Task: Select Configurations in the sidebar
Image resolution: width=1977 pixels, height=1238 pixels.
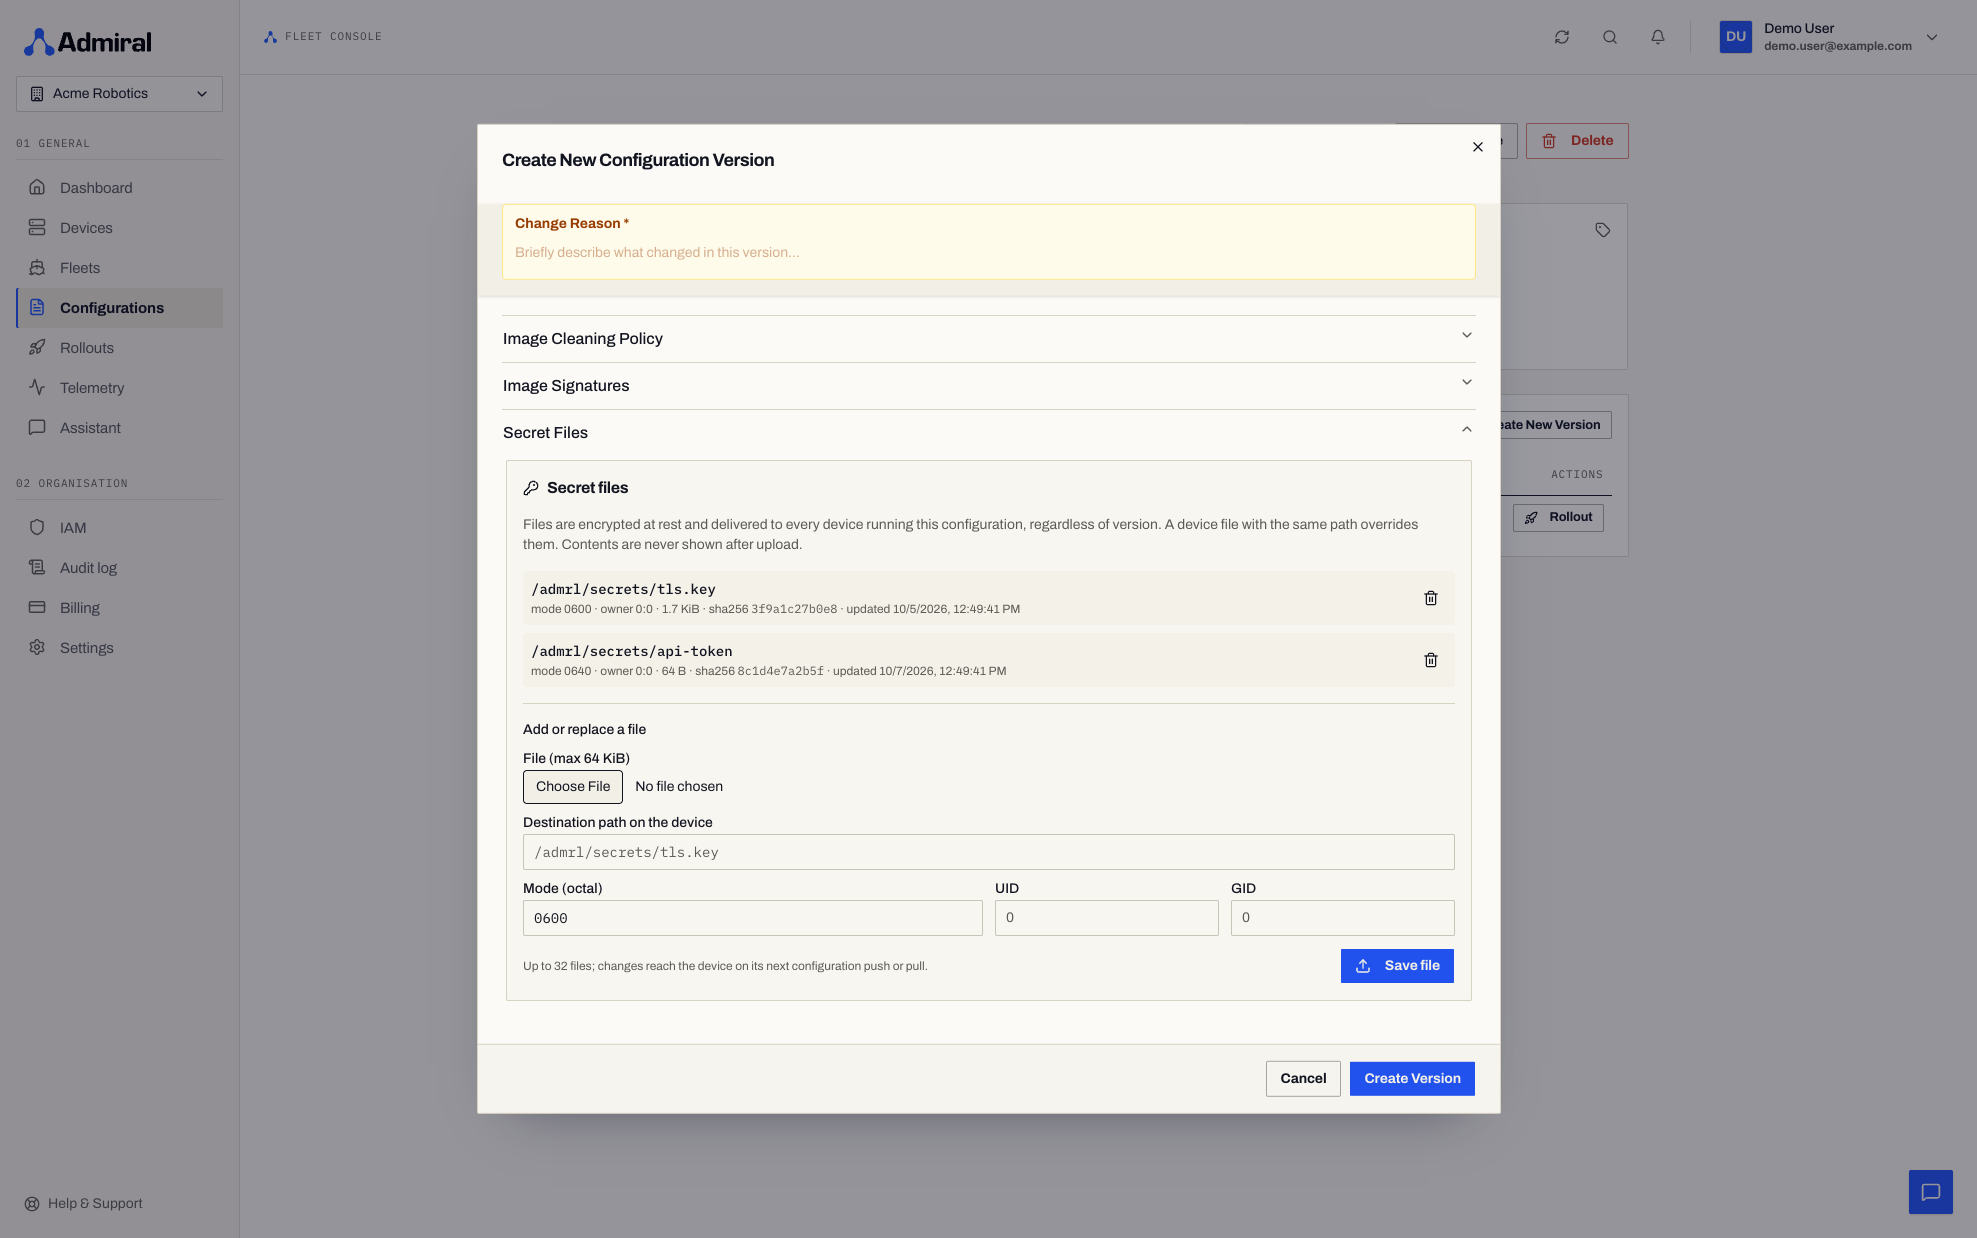Action: [x=119, y=308]
